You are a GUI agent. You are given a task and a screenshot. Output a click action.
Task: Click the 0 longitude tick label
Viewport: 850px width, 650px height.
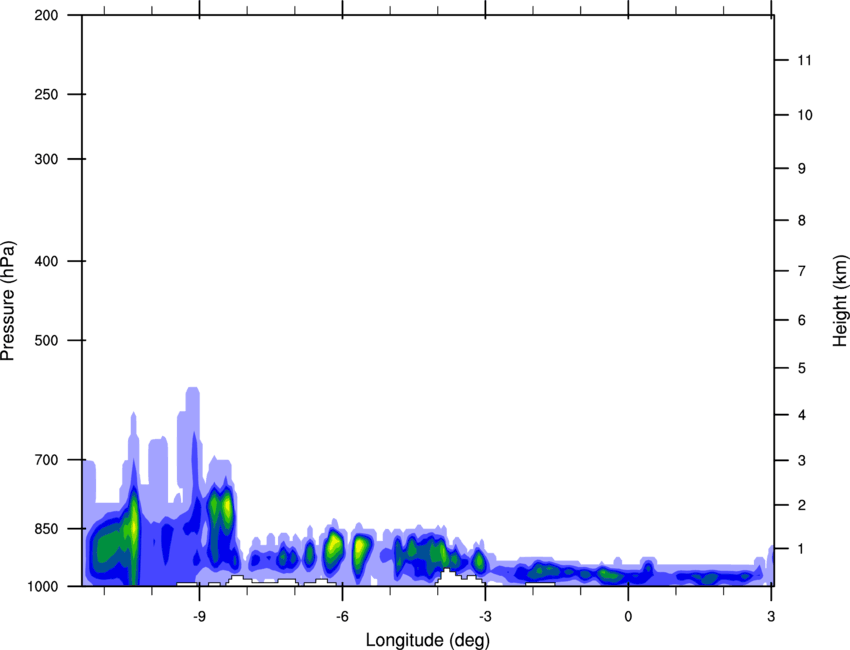click(628, 616)
